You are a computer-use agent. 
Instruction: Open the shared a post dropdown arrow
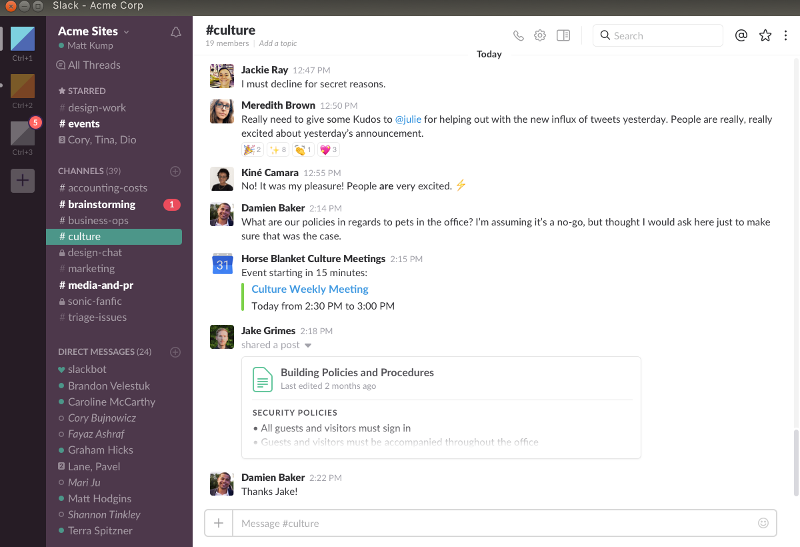pos(308,345)
